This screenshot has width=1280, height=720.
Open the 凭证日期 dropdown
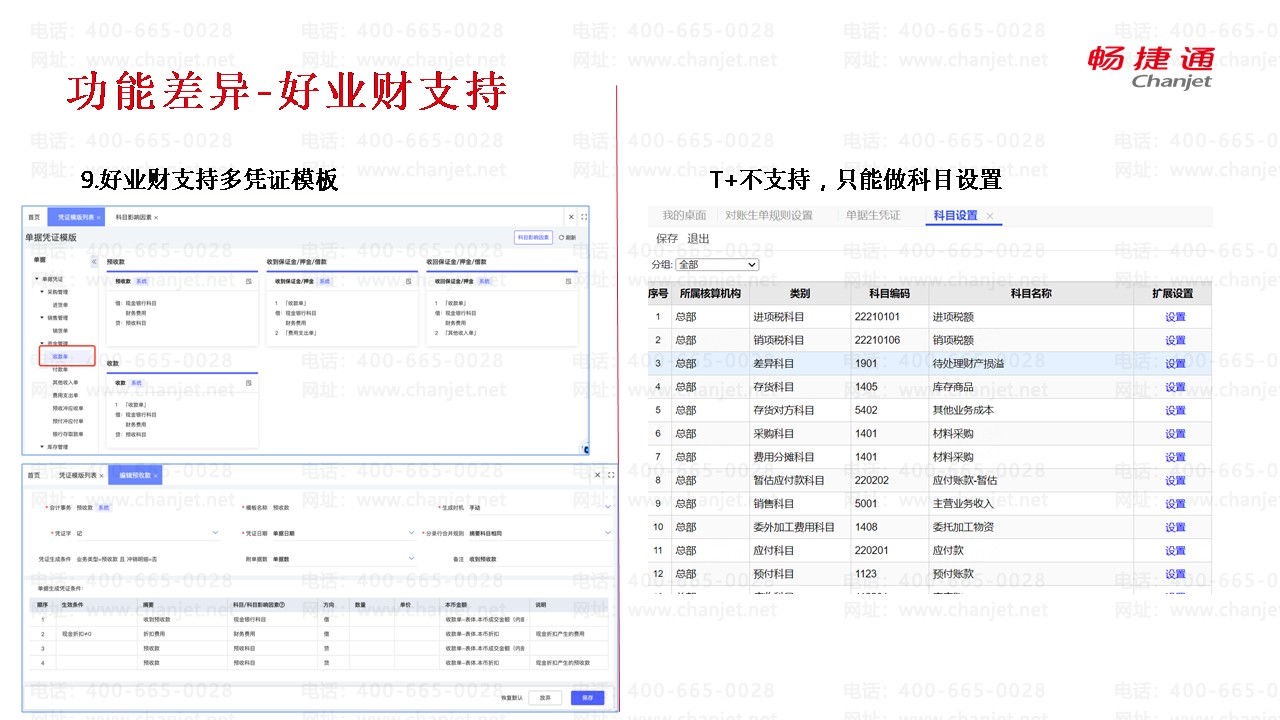(343, 533)
